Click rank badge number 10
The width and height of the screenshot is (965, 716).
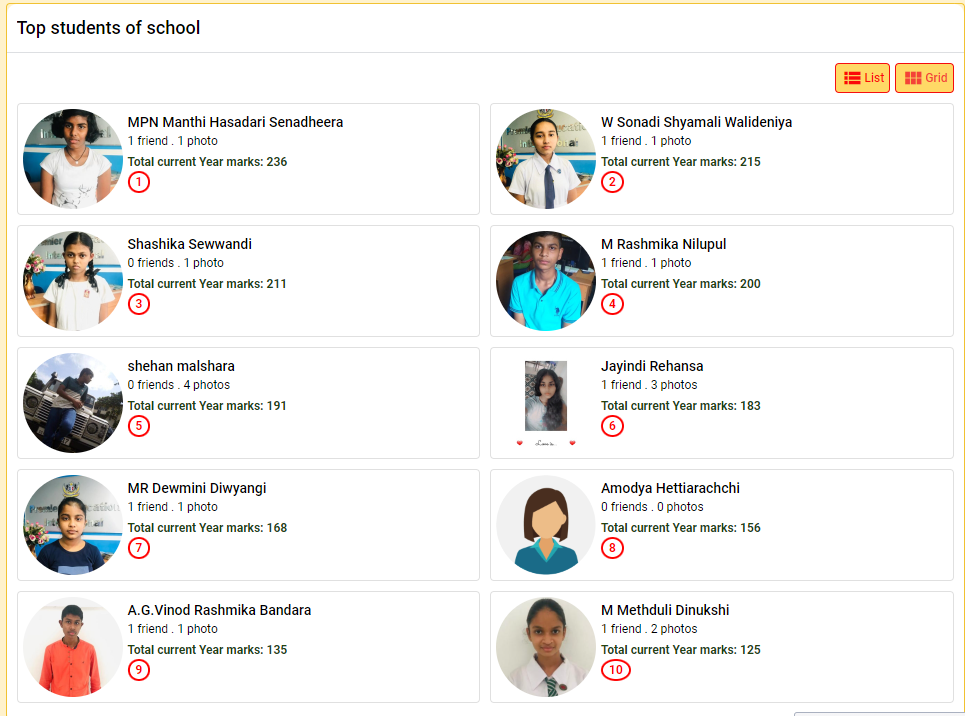[616, 670]
